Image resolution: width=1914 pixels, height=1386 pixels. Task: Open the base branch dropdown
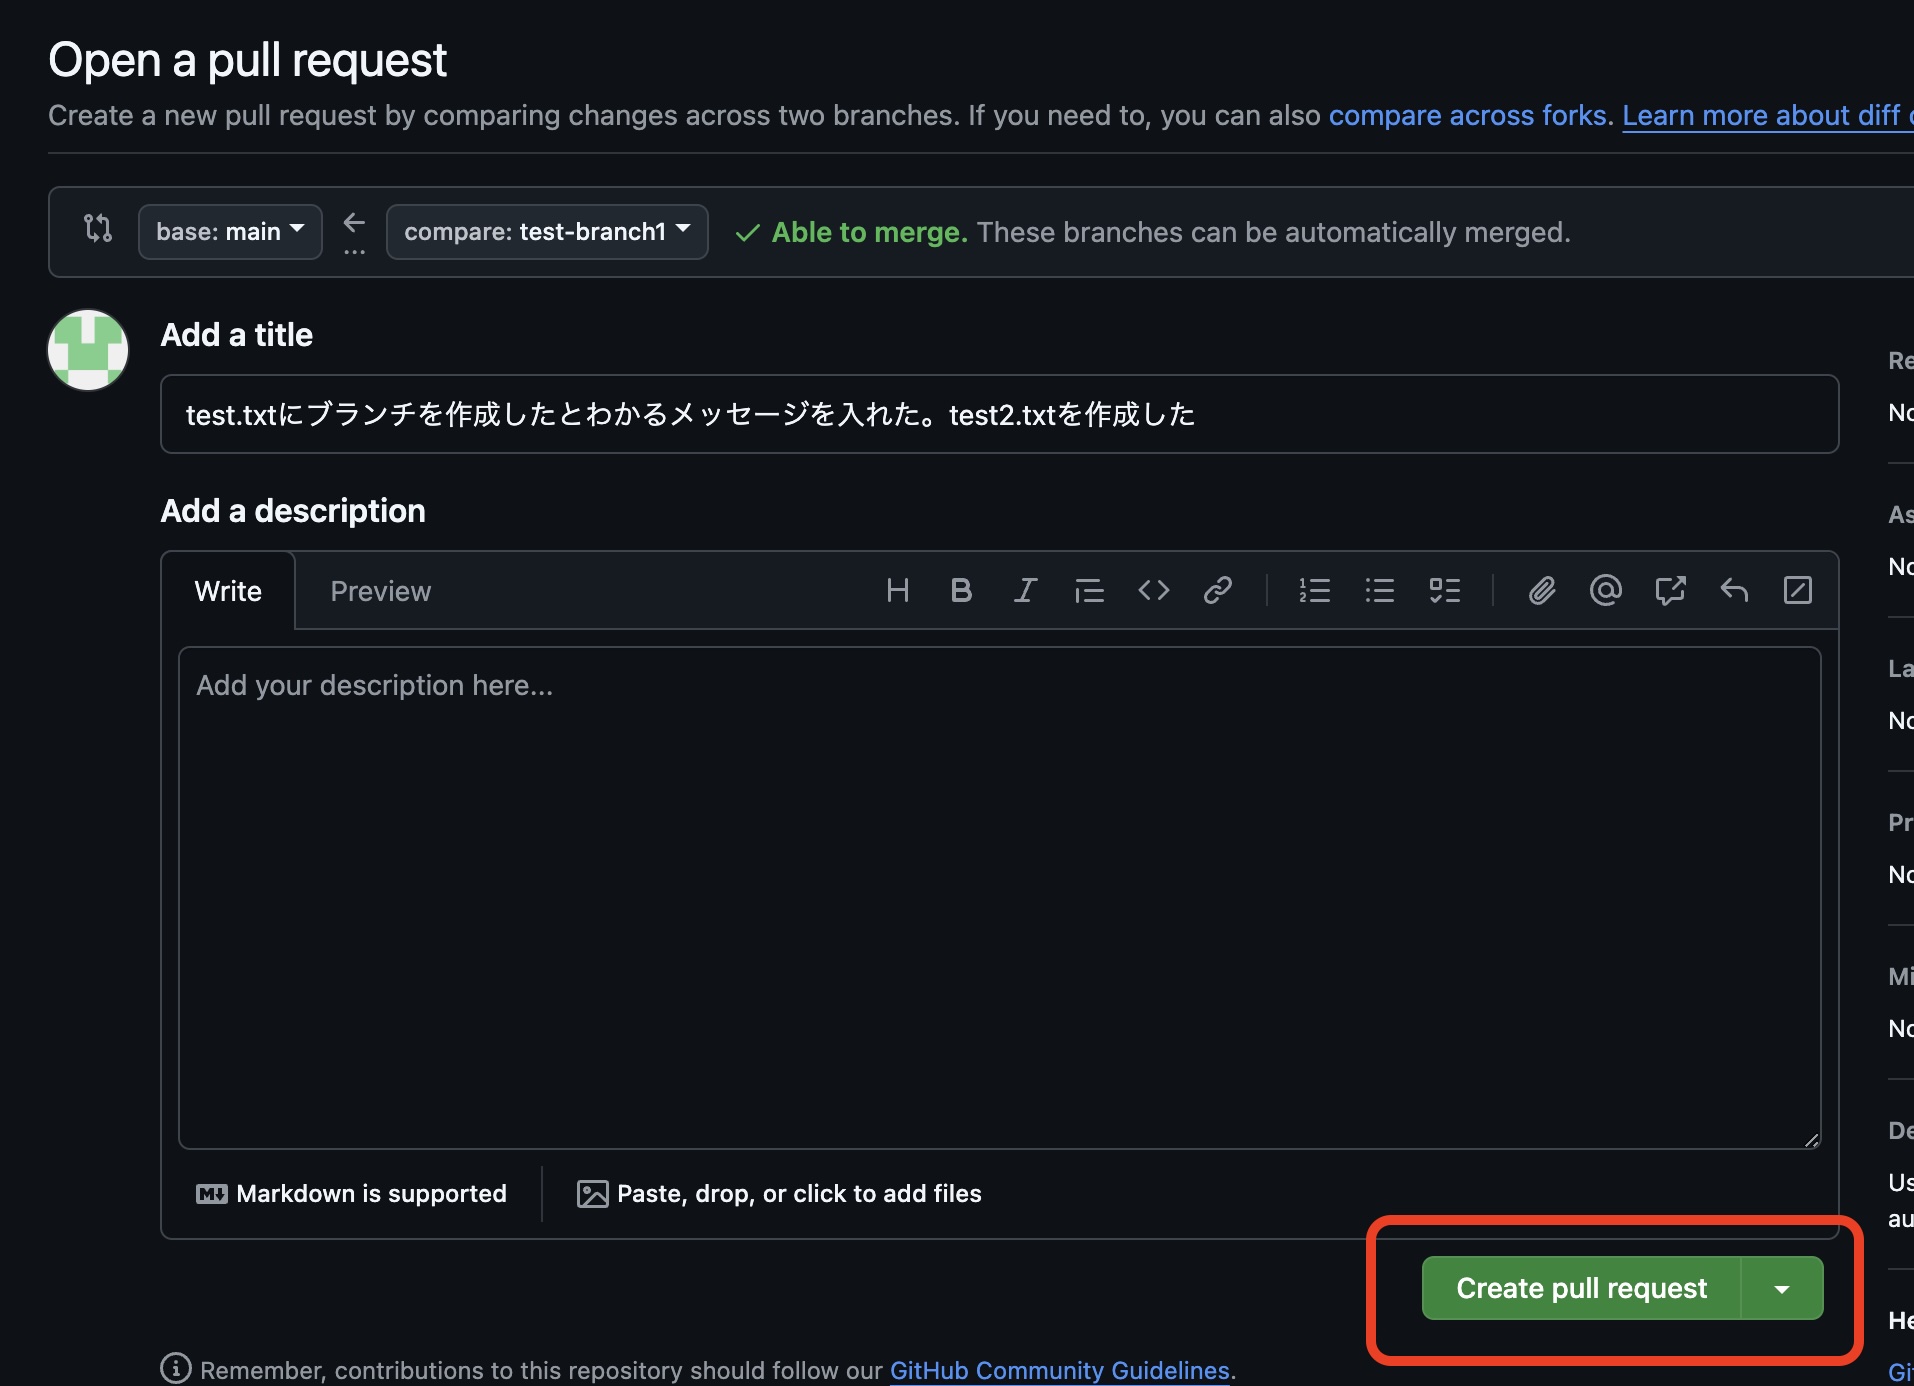click(x=229, y=231)
